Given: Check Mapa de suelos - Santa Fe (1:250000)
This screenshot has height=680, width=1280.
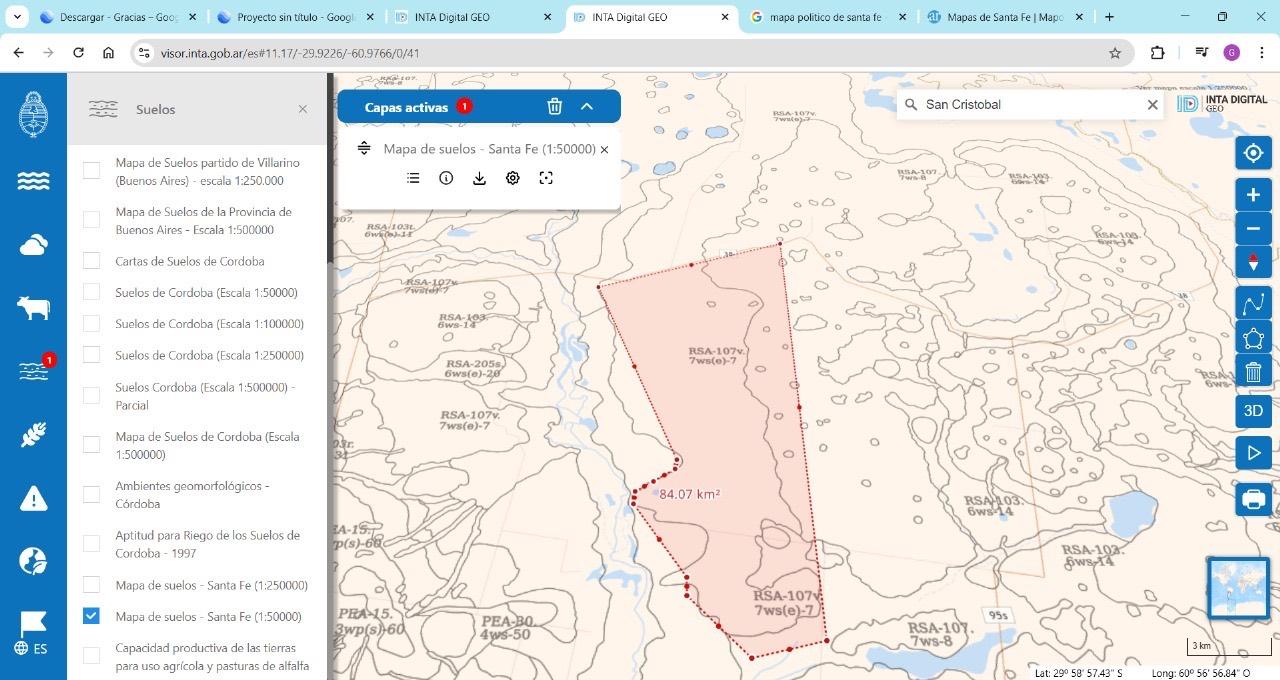Looking at the screenshot, I should 91,585.
